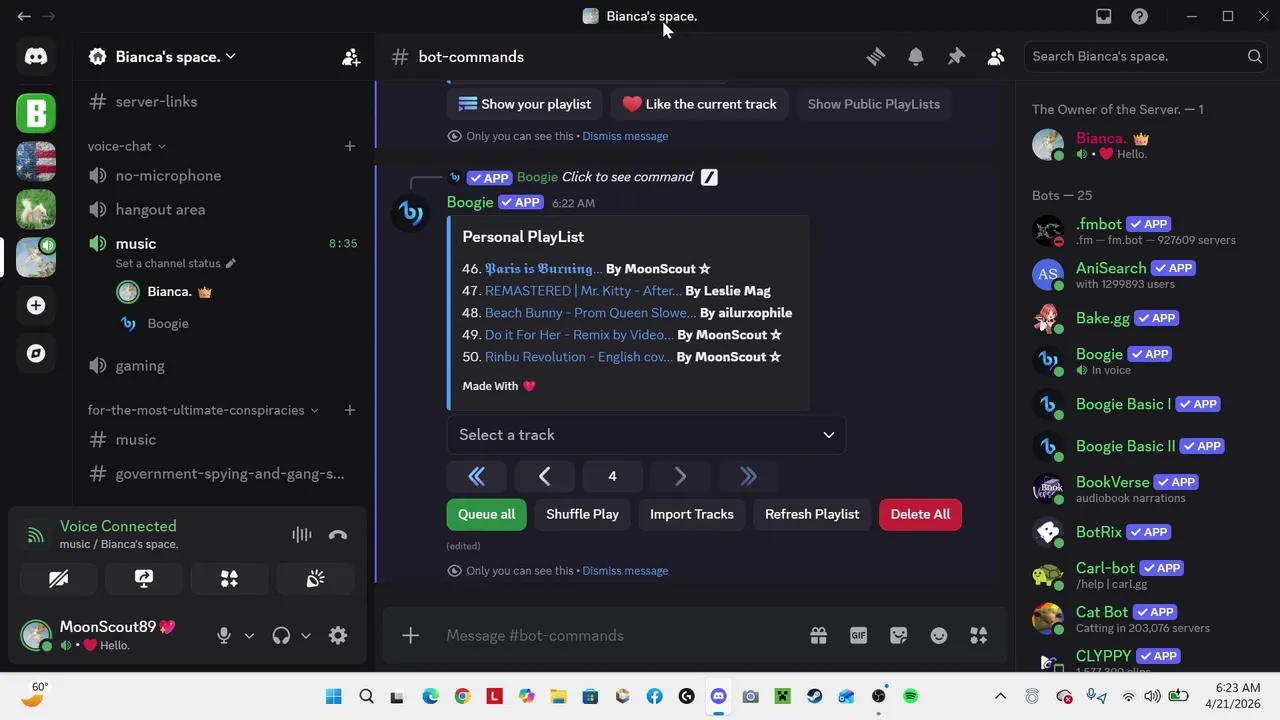Open Windows Start menu

pos(334,697)
